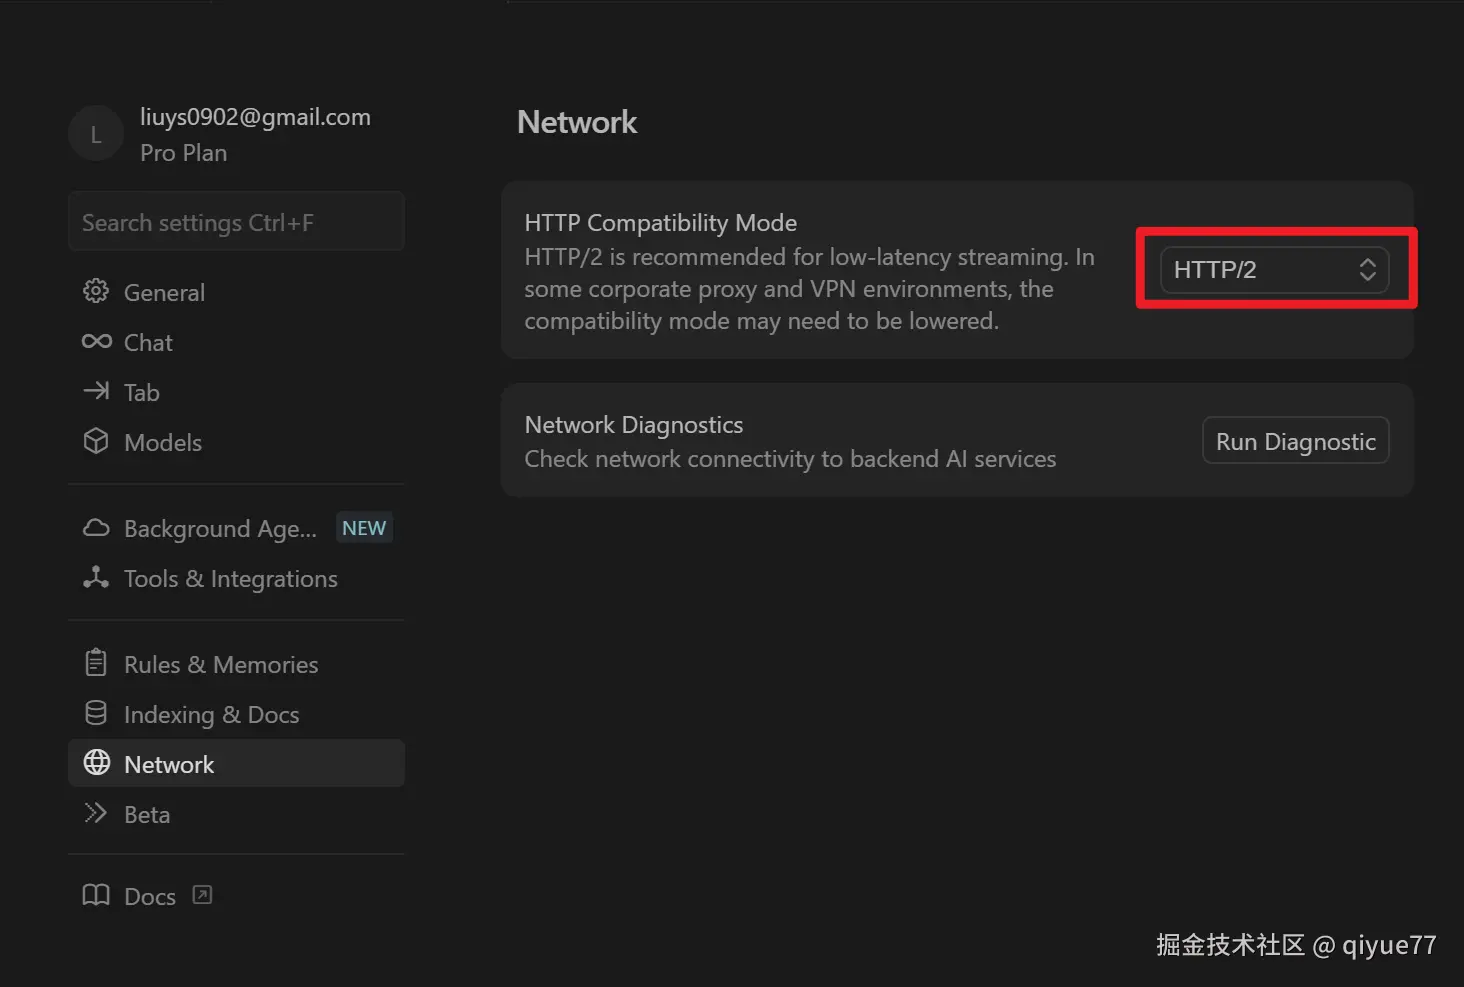Click the Background Agents cloud icon
The height and width of the screenshot is (987, 1464).
coord(96,528)
